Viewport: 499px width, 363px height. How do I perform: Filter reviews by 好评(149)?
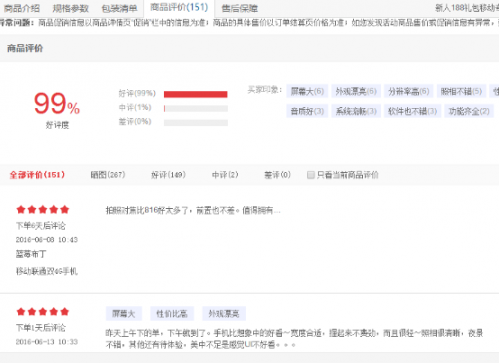(x=168, y=175)
